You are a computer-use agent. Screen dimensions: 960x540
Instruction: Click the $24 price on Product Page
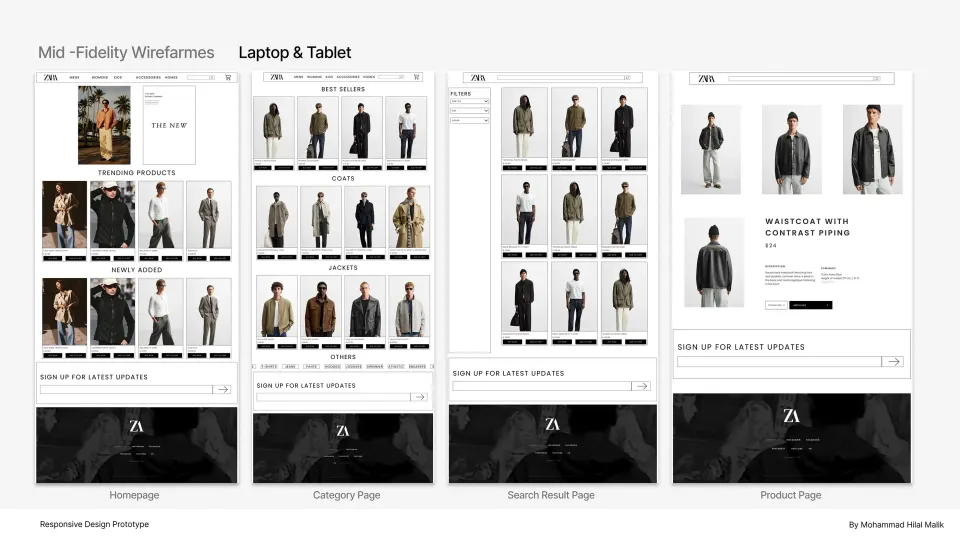[x=771, y=246]
